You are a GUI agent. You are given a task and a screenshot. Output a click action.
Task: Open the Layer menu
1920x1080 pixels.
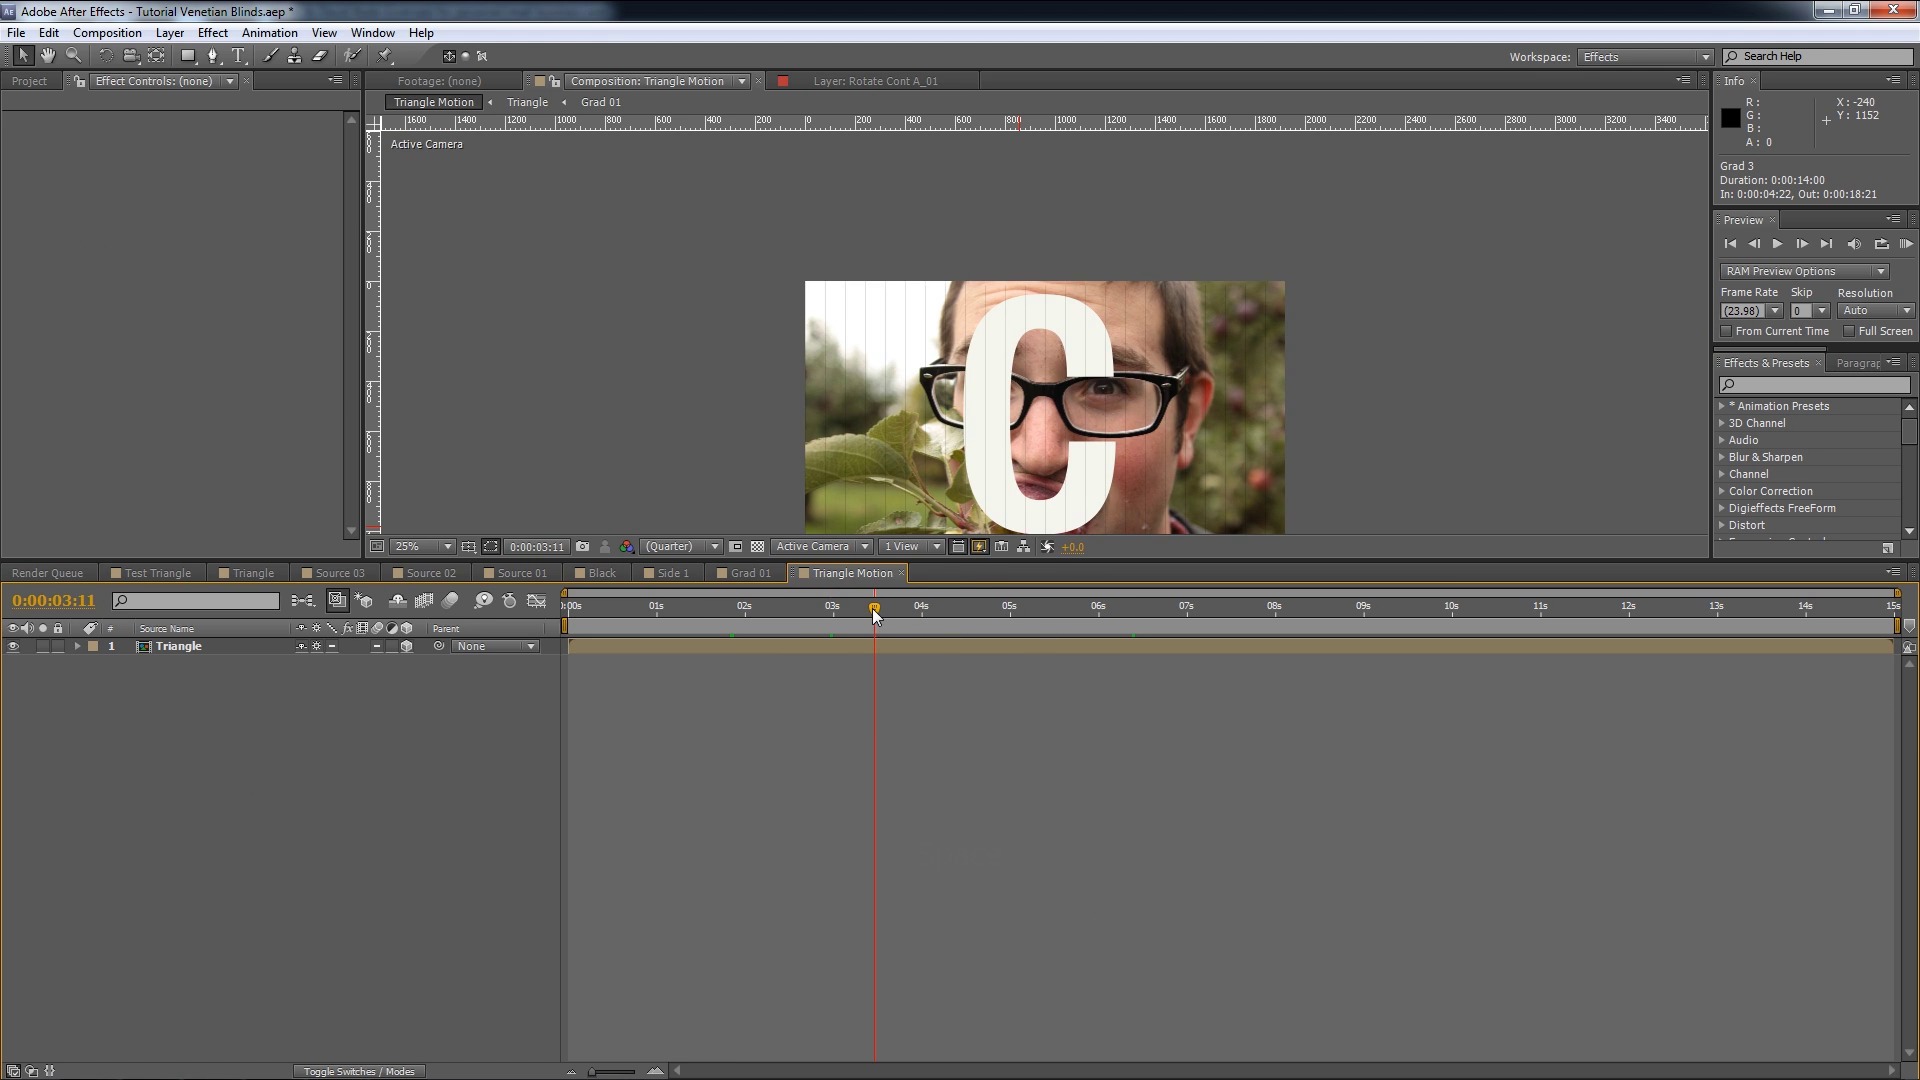coord(169,33)
